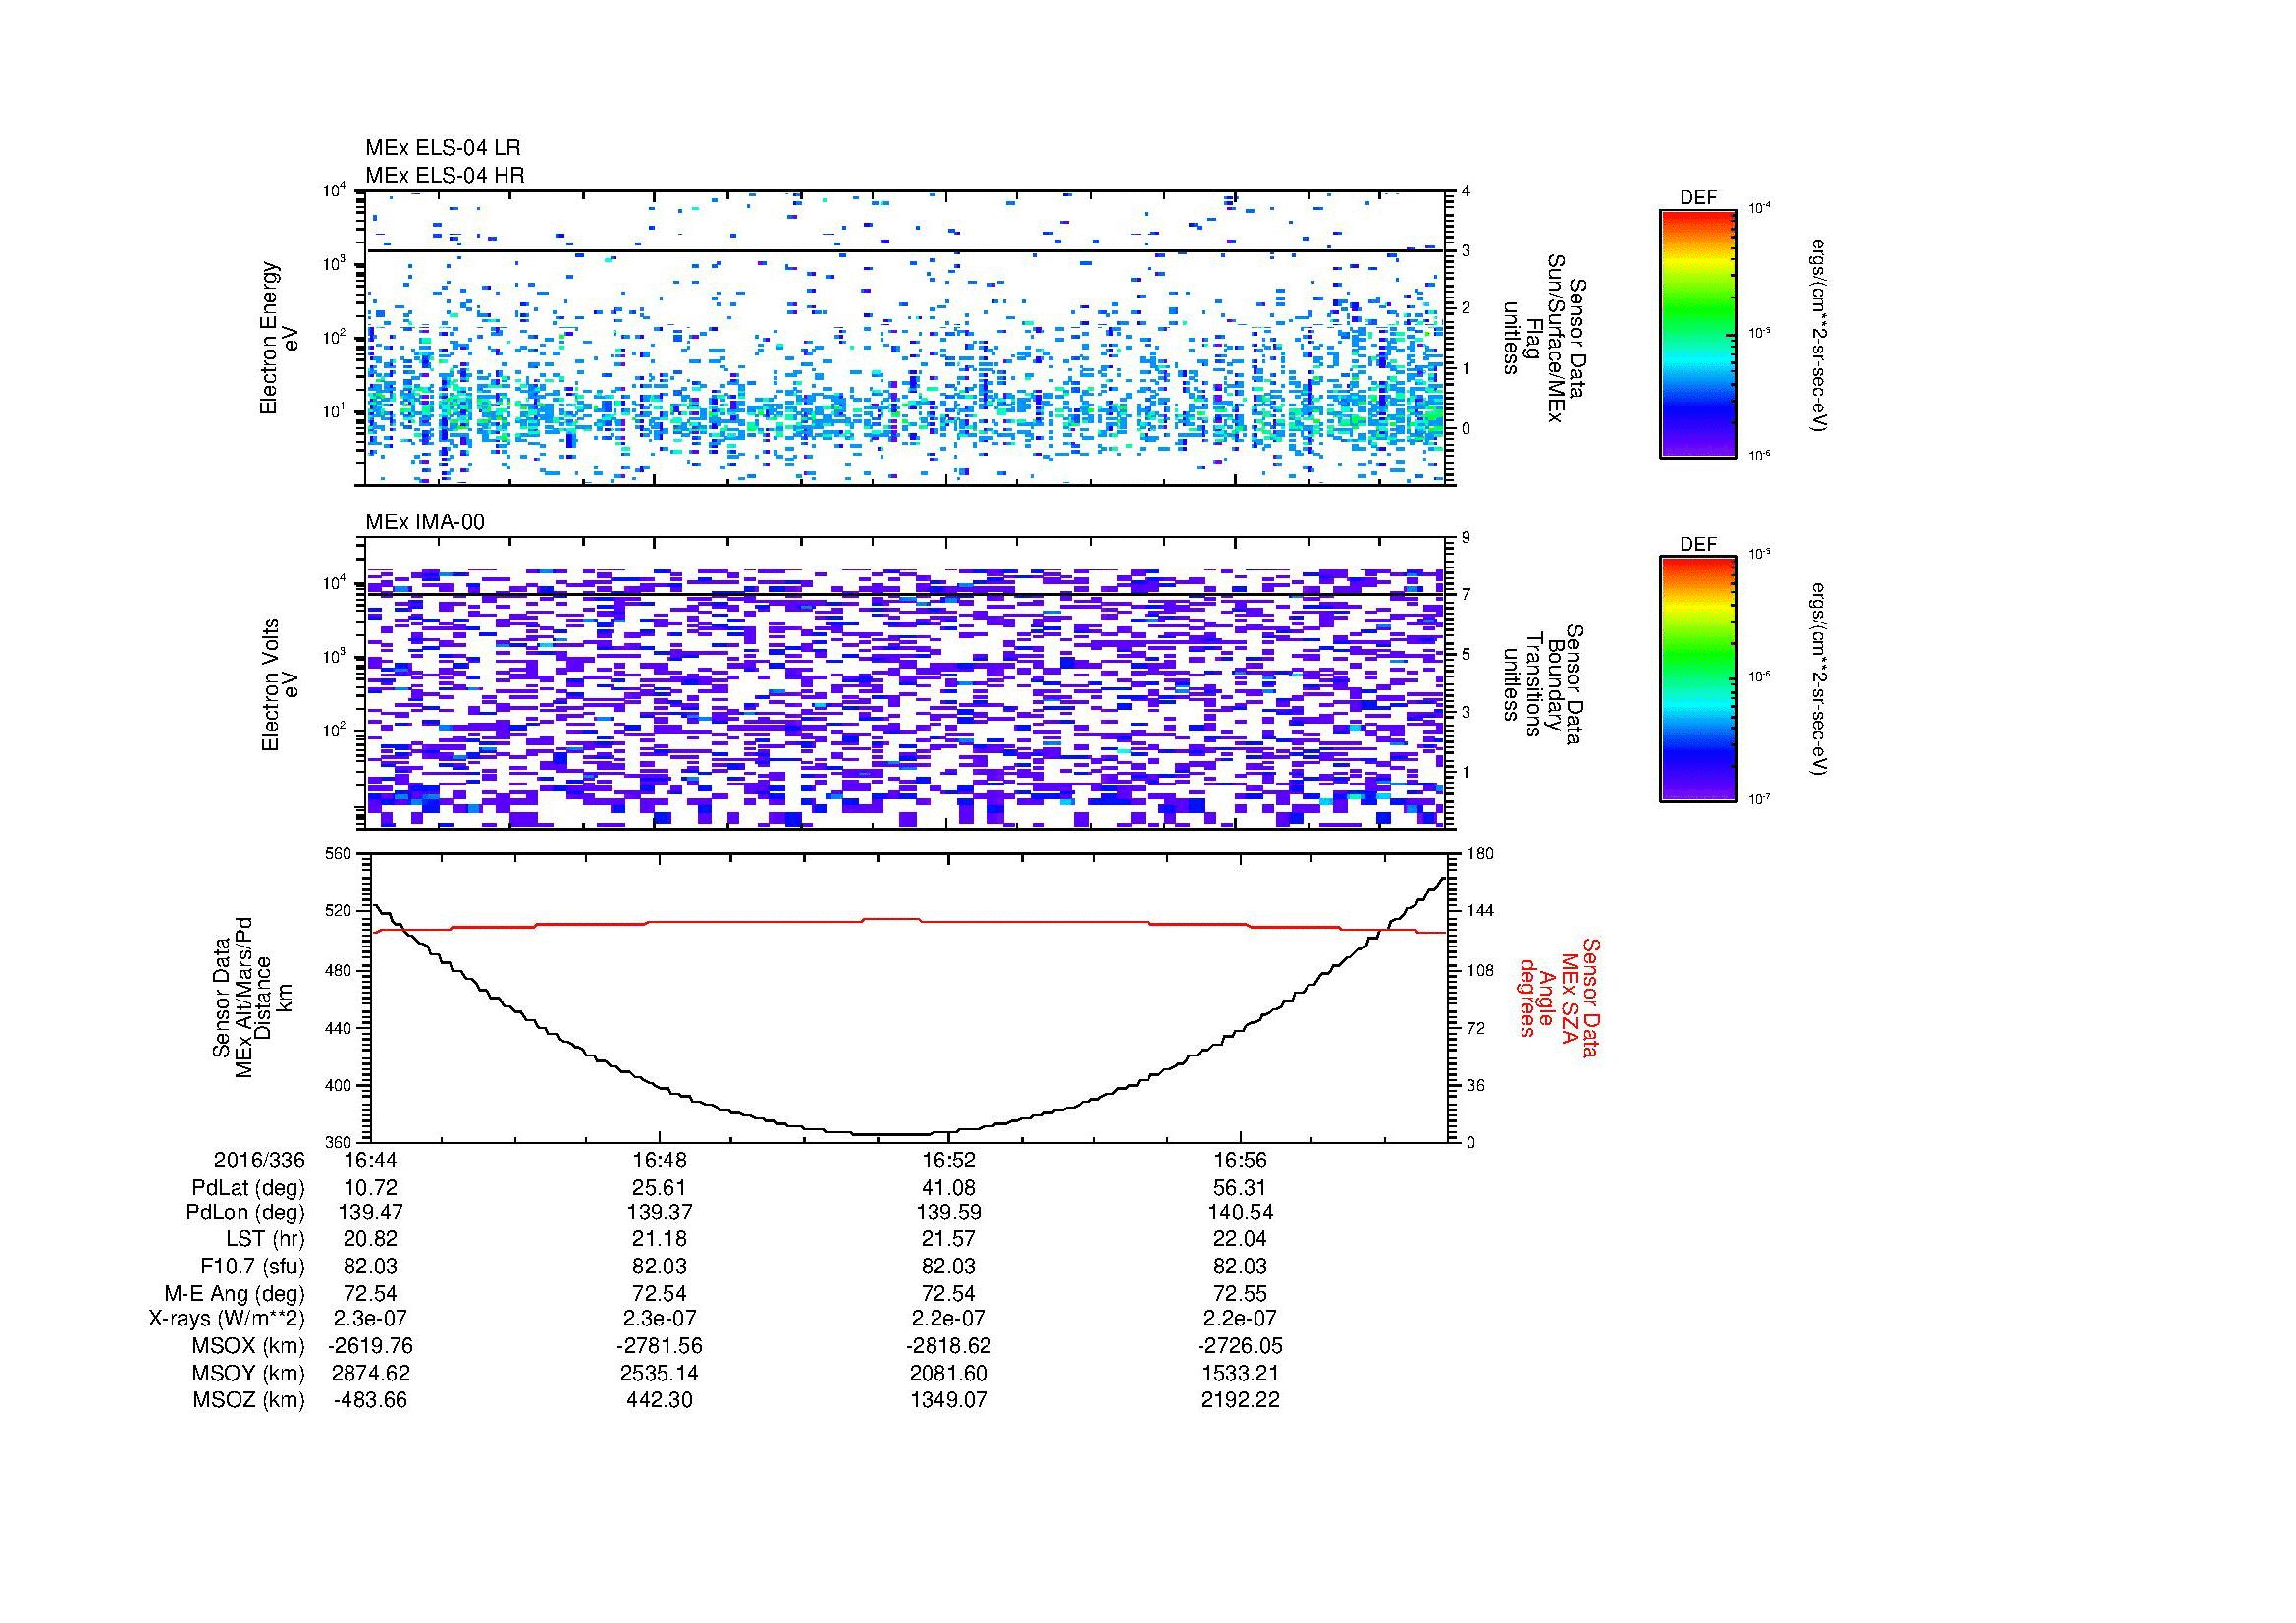Click the 'M-E Ang (deg)' row label
The image size is (2296, 1623).
(235, 1293)
